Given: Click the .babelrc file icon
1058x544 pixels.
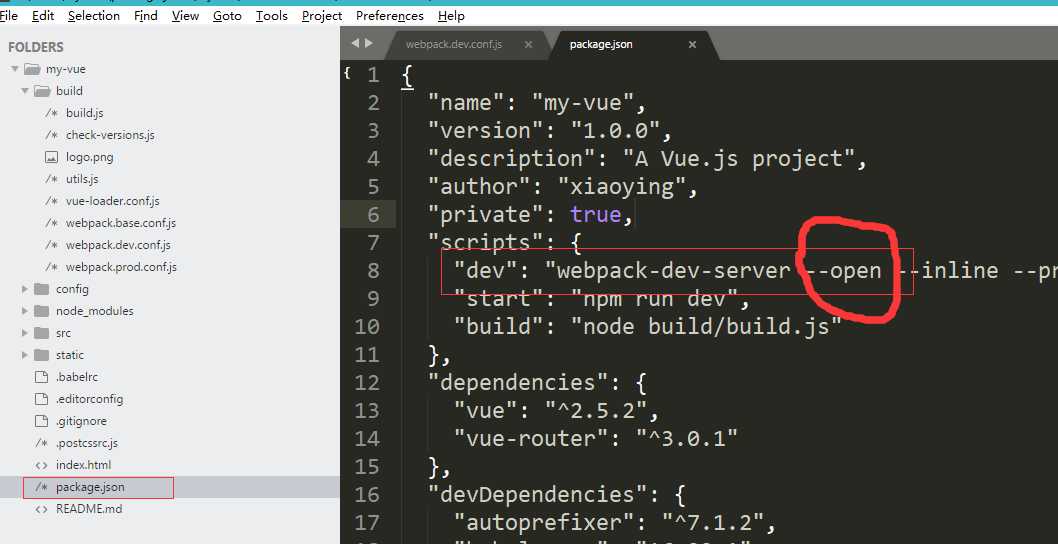Looking at the screenshot, I should click(42, 377).
